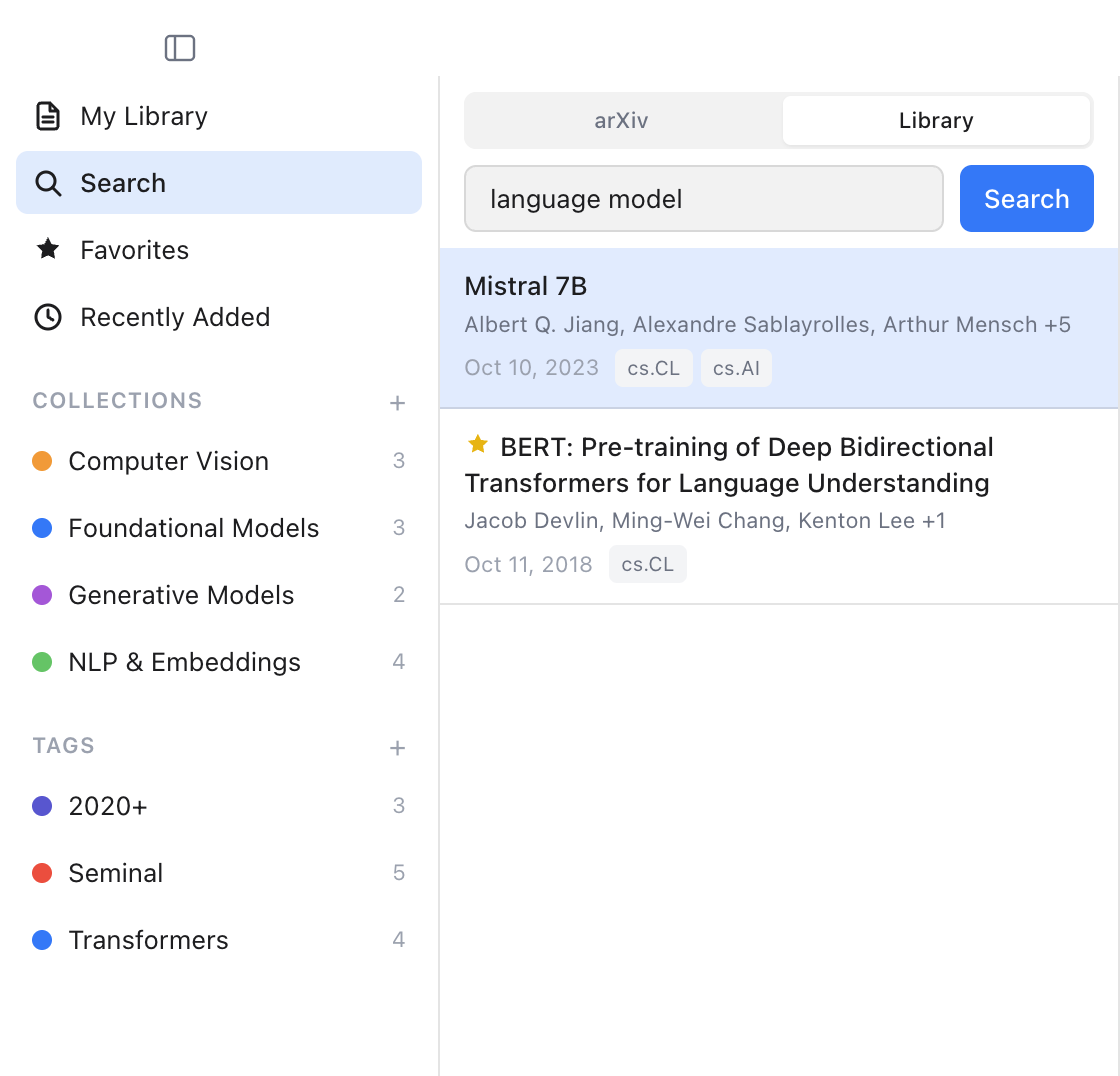
Task: Open the Foundational Models collection
Action: (x=193, y=527)
